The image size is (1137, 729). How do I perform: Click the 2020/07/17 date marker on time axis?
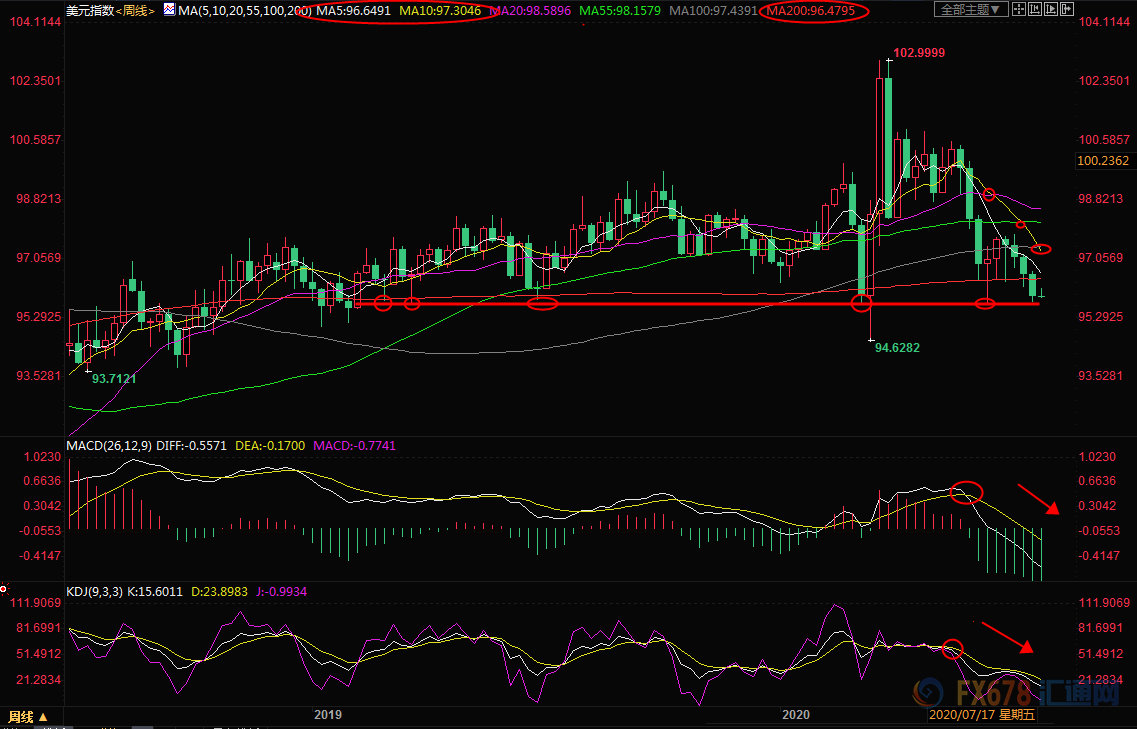(x=982, y=715)
